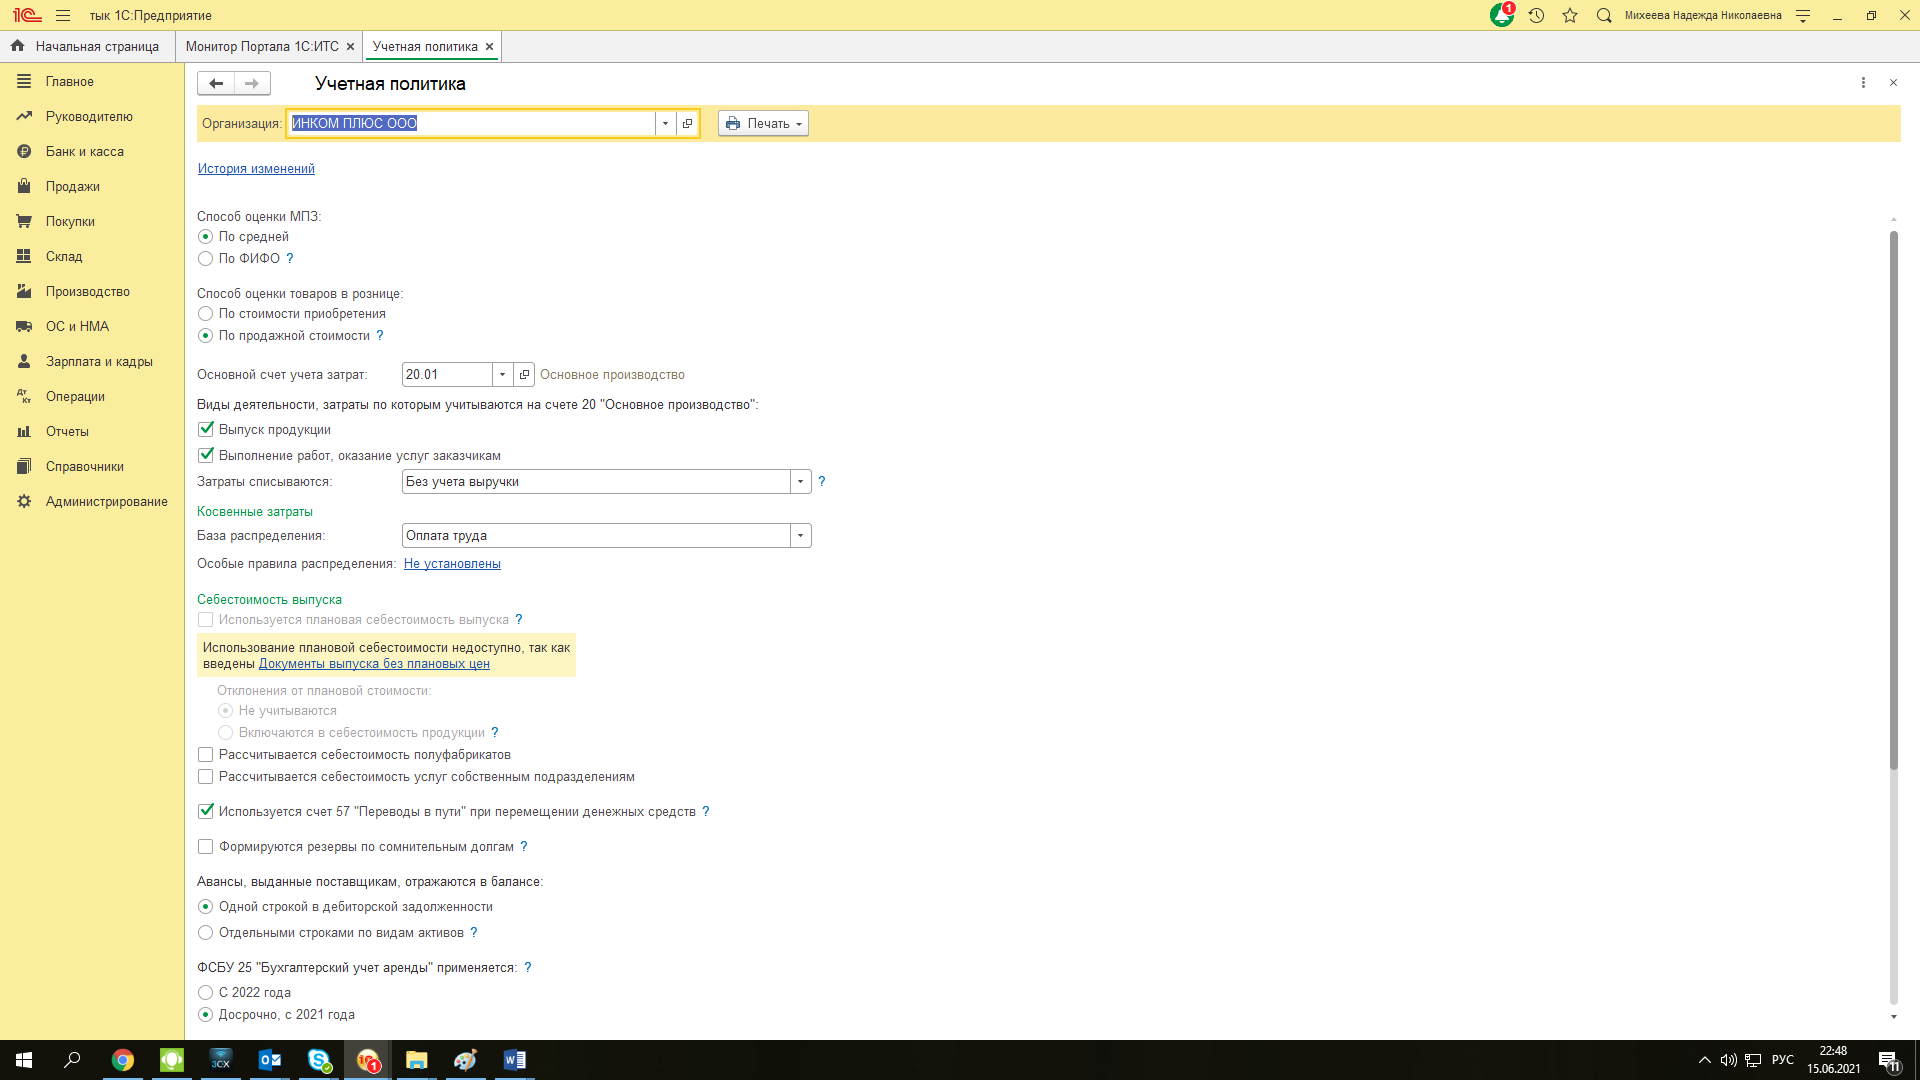The height and width of the screenshot is (1080, 1920).
Task: Select the С 2022 года option
Action: [x=205, y=992]
